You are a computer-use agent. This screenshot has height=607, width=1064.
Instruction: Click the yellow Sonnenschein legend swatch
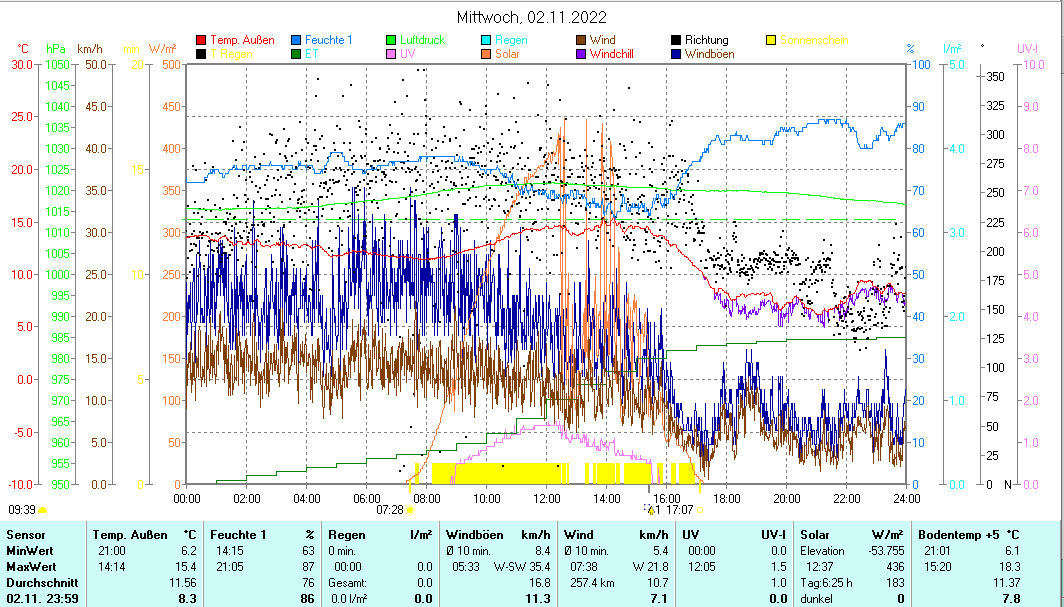[x=771, y=41]
